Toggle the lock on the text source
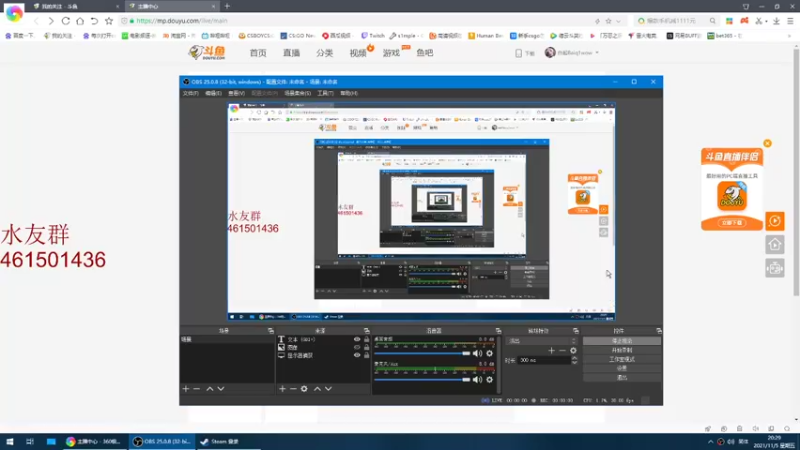Screen dimensions: 800x450 (x=366, y=339)
